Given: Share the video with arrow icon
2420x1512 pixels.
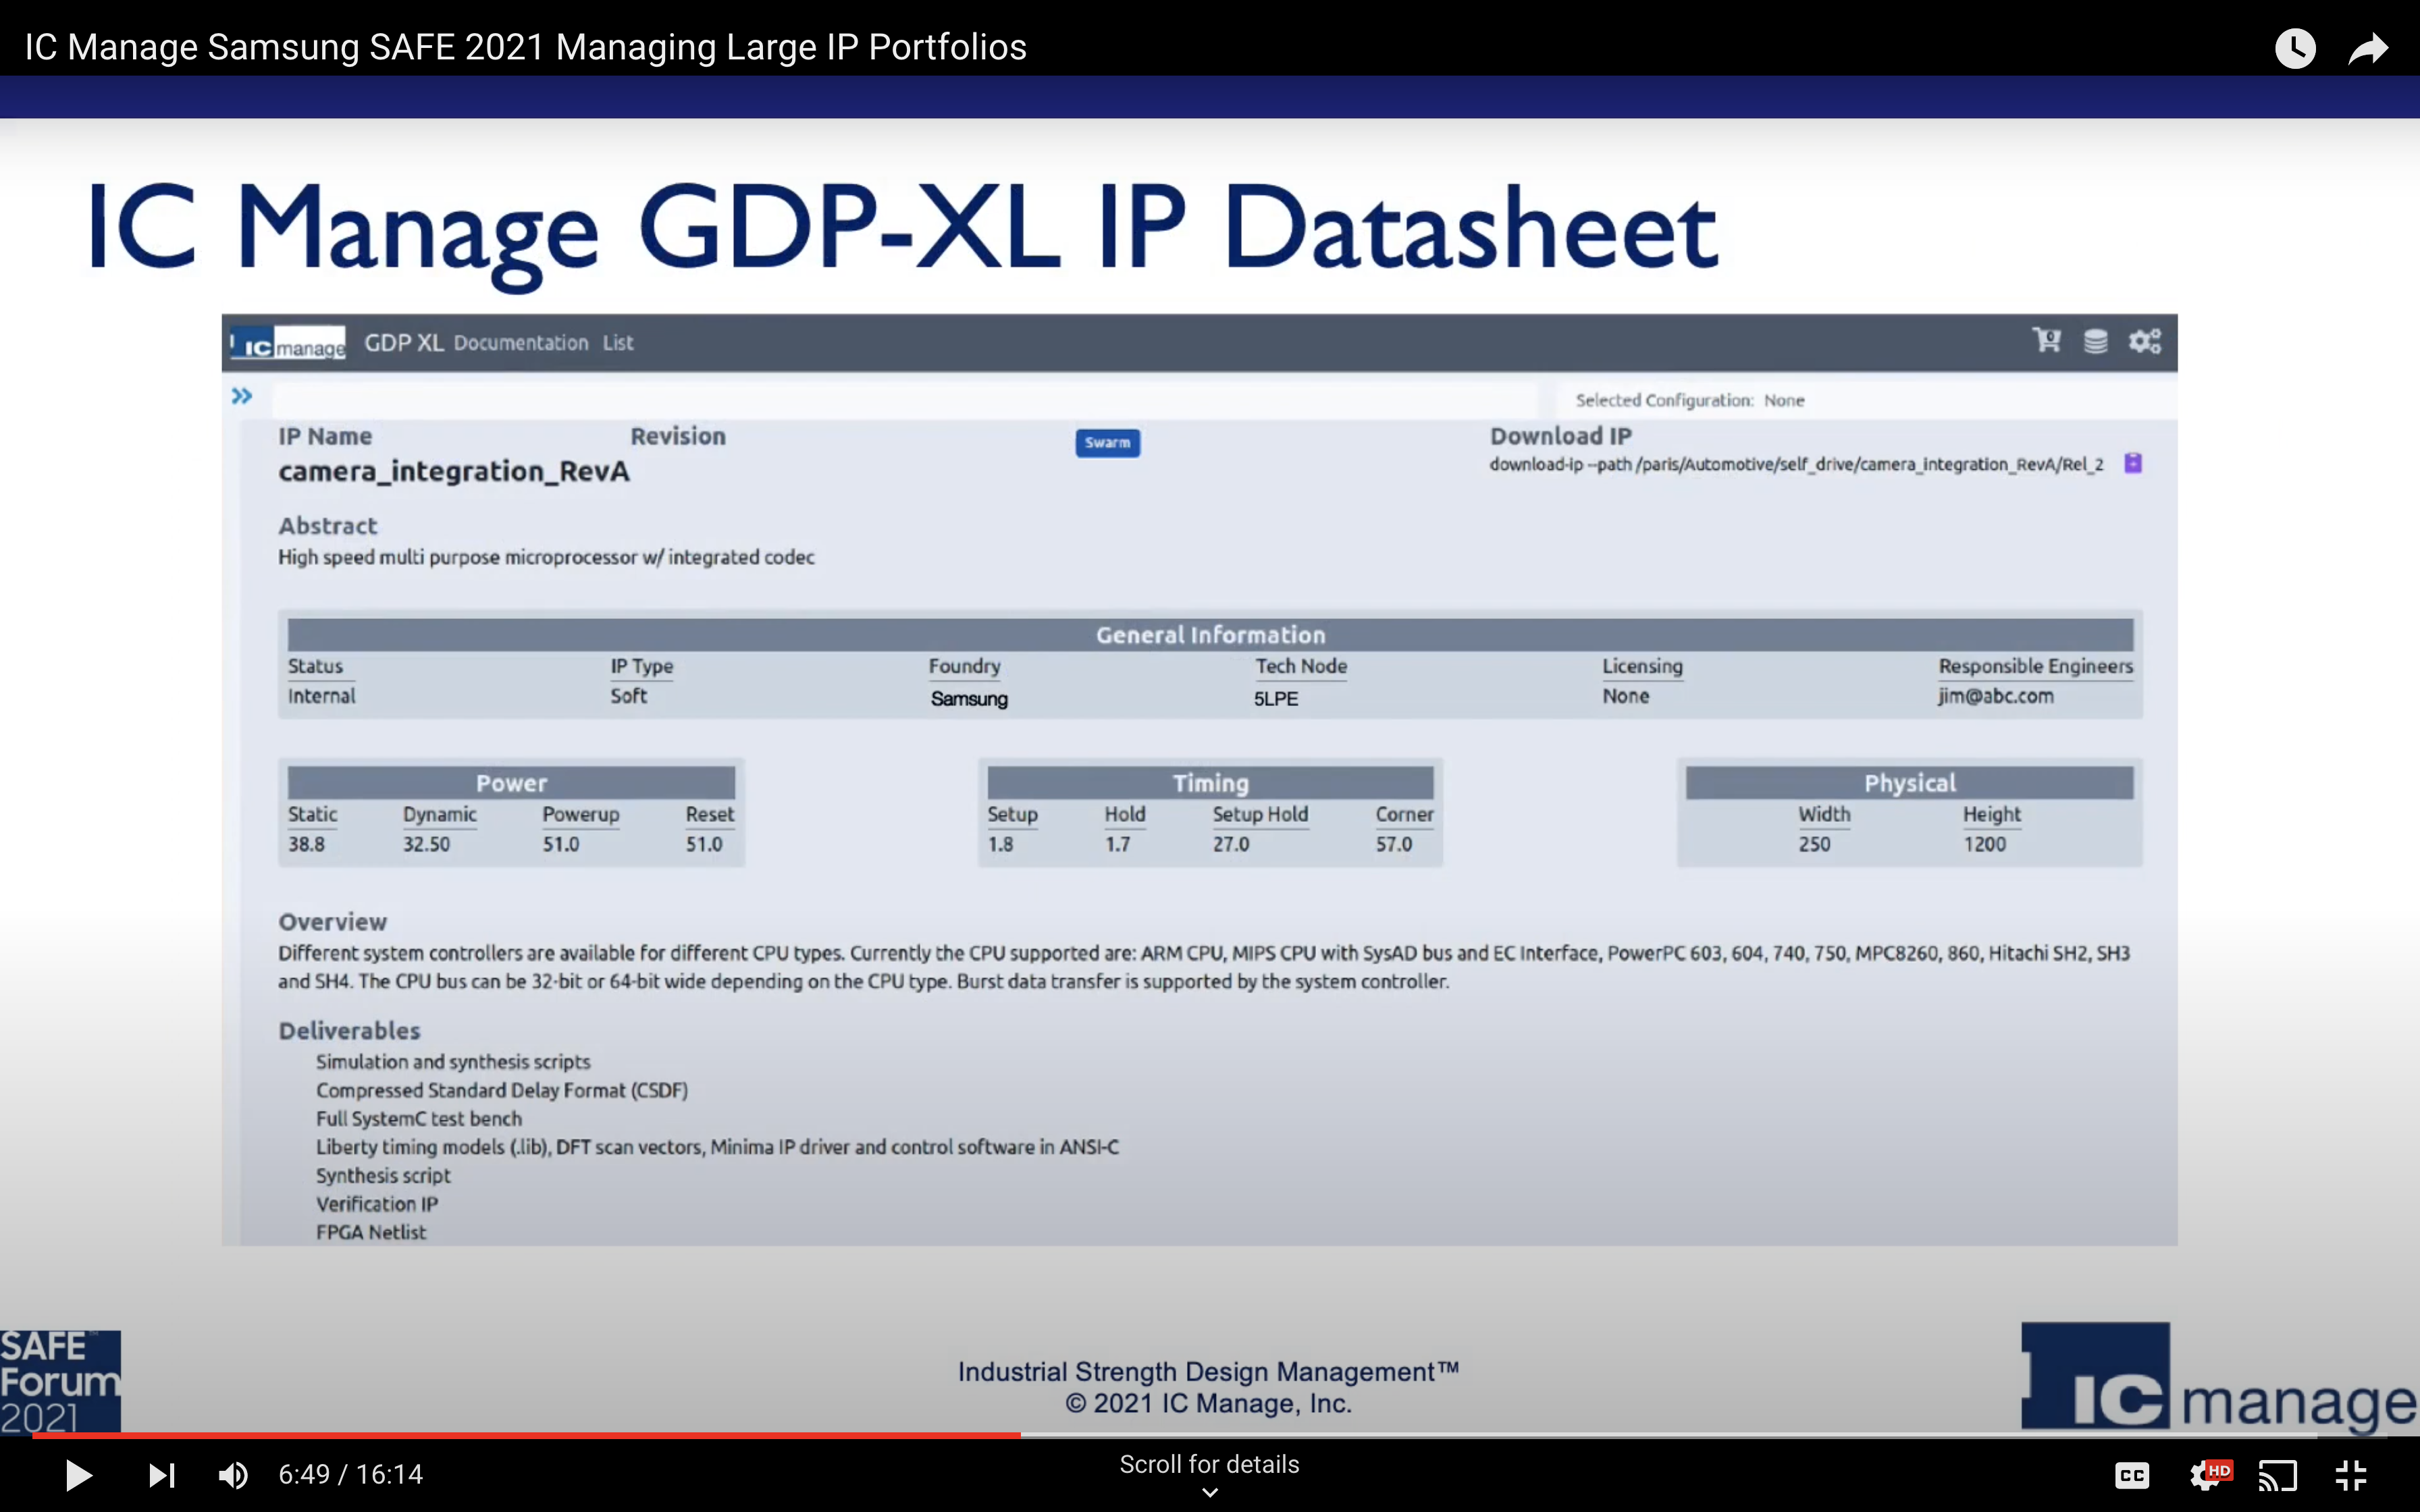Looking at the screenshot, I should pyautogui.click(x=2368, y=48).
